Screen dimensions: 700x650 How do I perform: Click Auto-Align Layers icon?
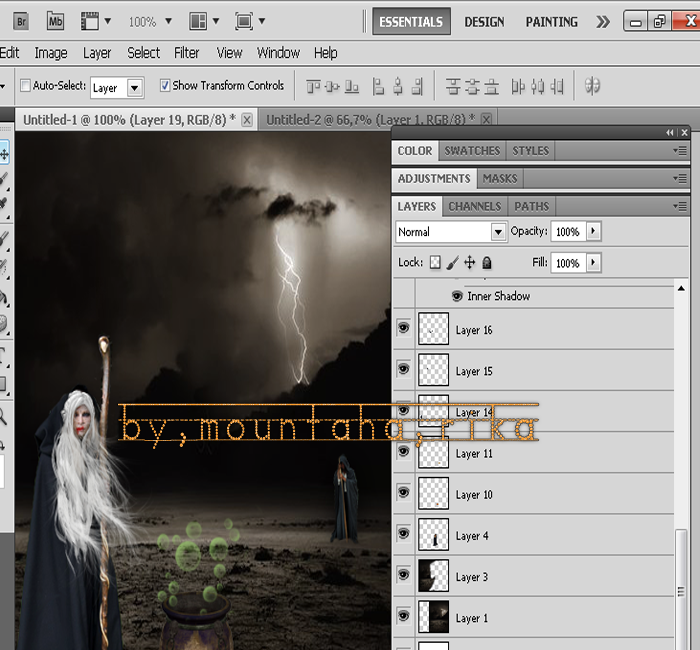click(x=592, y=86)
